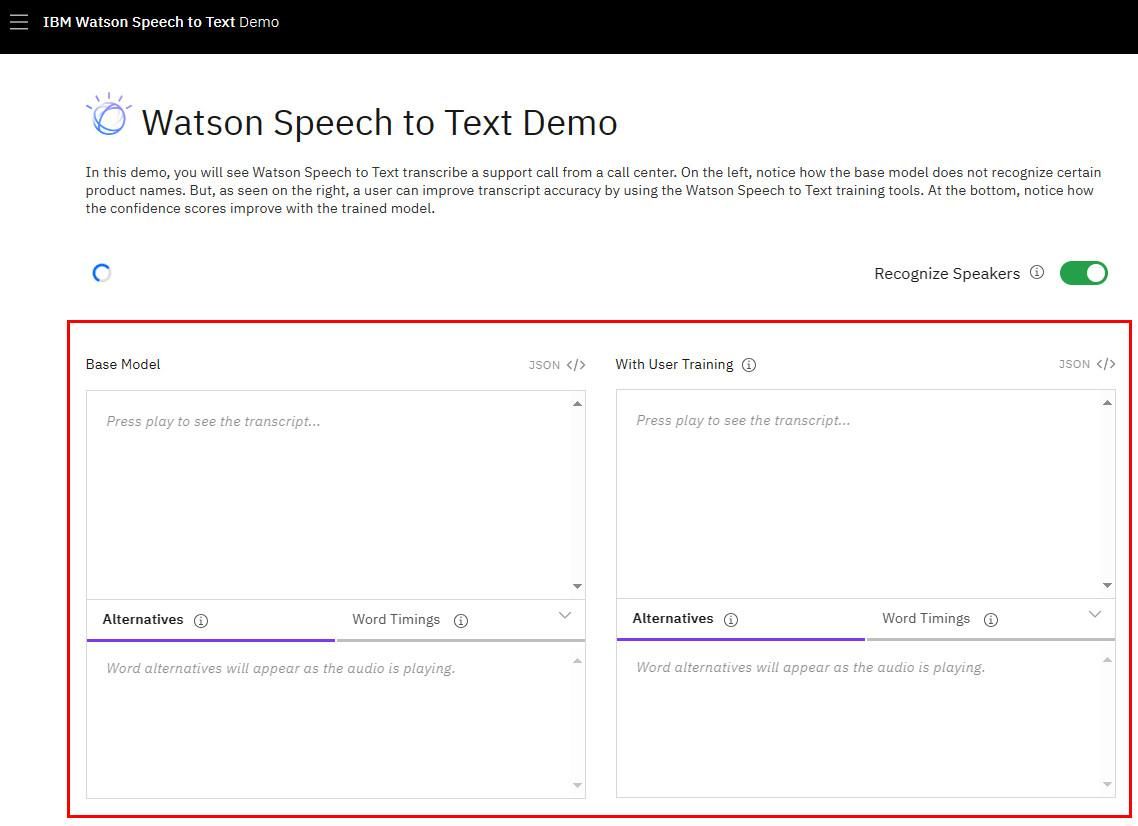Click the loading spinner play control
Image resolution: width=1138 pixels, height=826 pixels.
pos(102,273)
